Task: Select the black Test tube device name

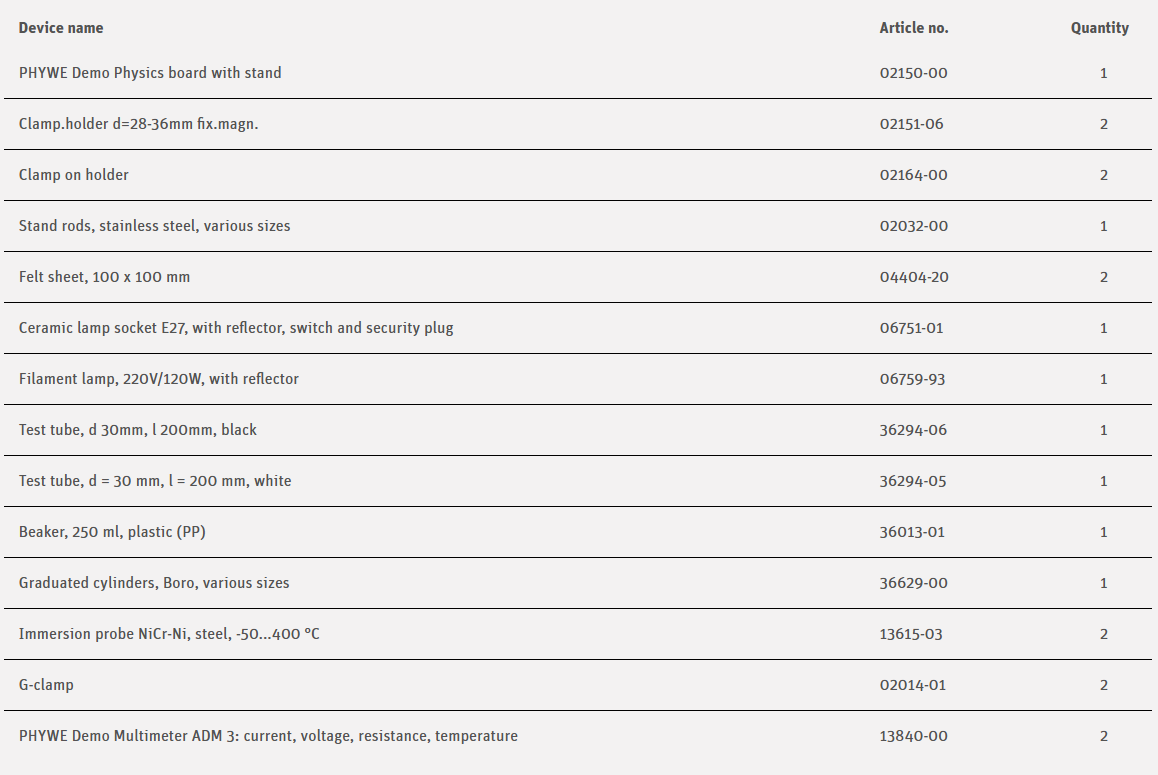Action: pos(138,430)
